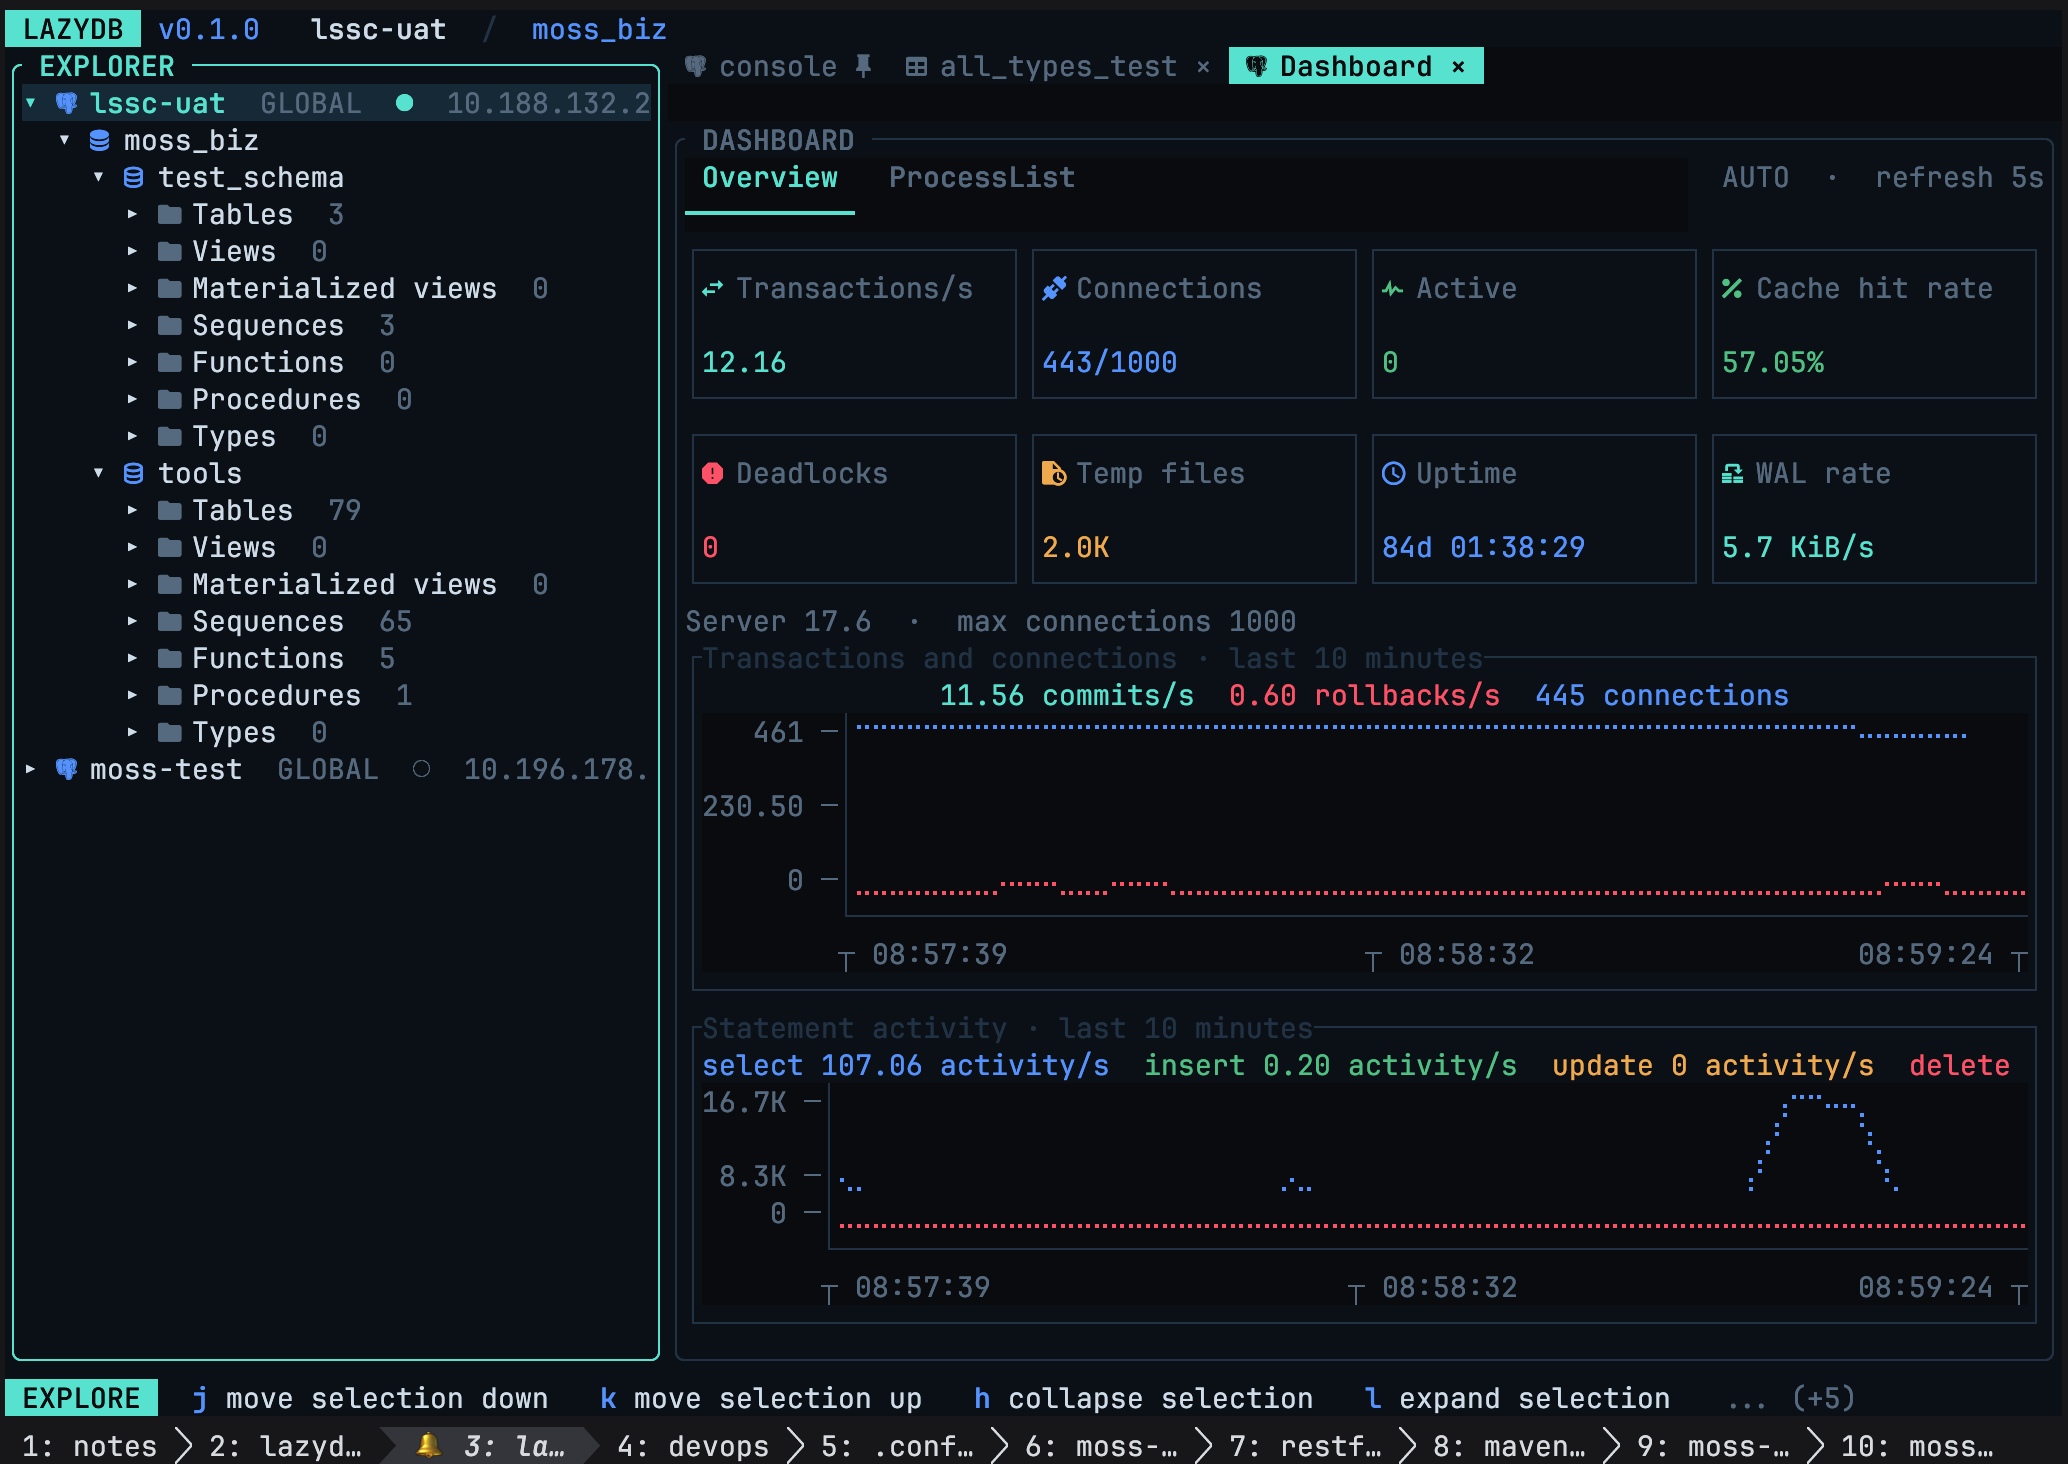Viewport: 2068px width, 1464px height.
Task: Expand the moss-test connection
Action: 31,769
